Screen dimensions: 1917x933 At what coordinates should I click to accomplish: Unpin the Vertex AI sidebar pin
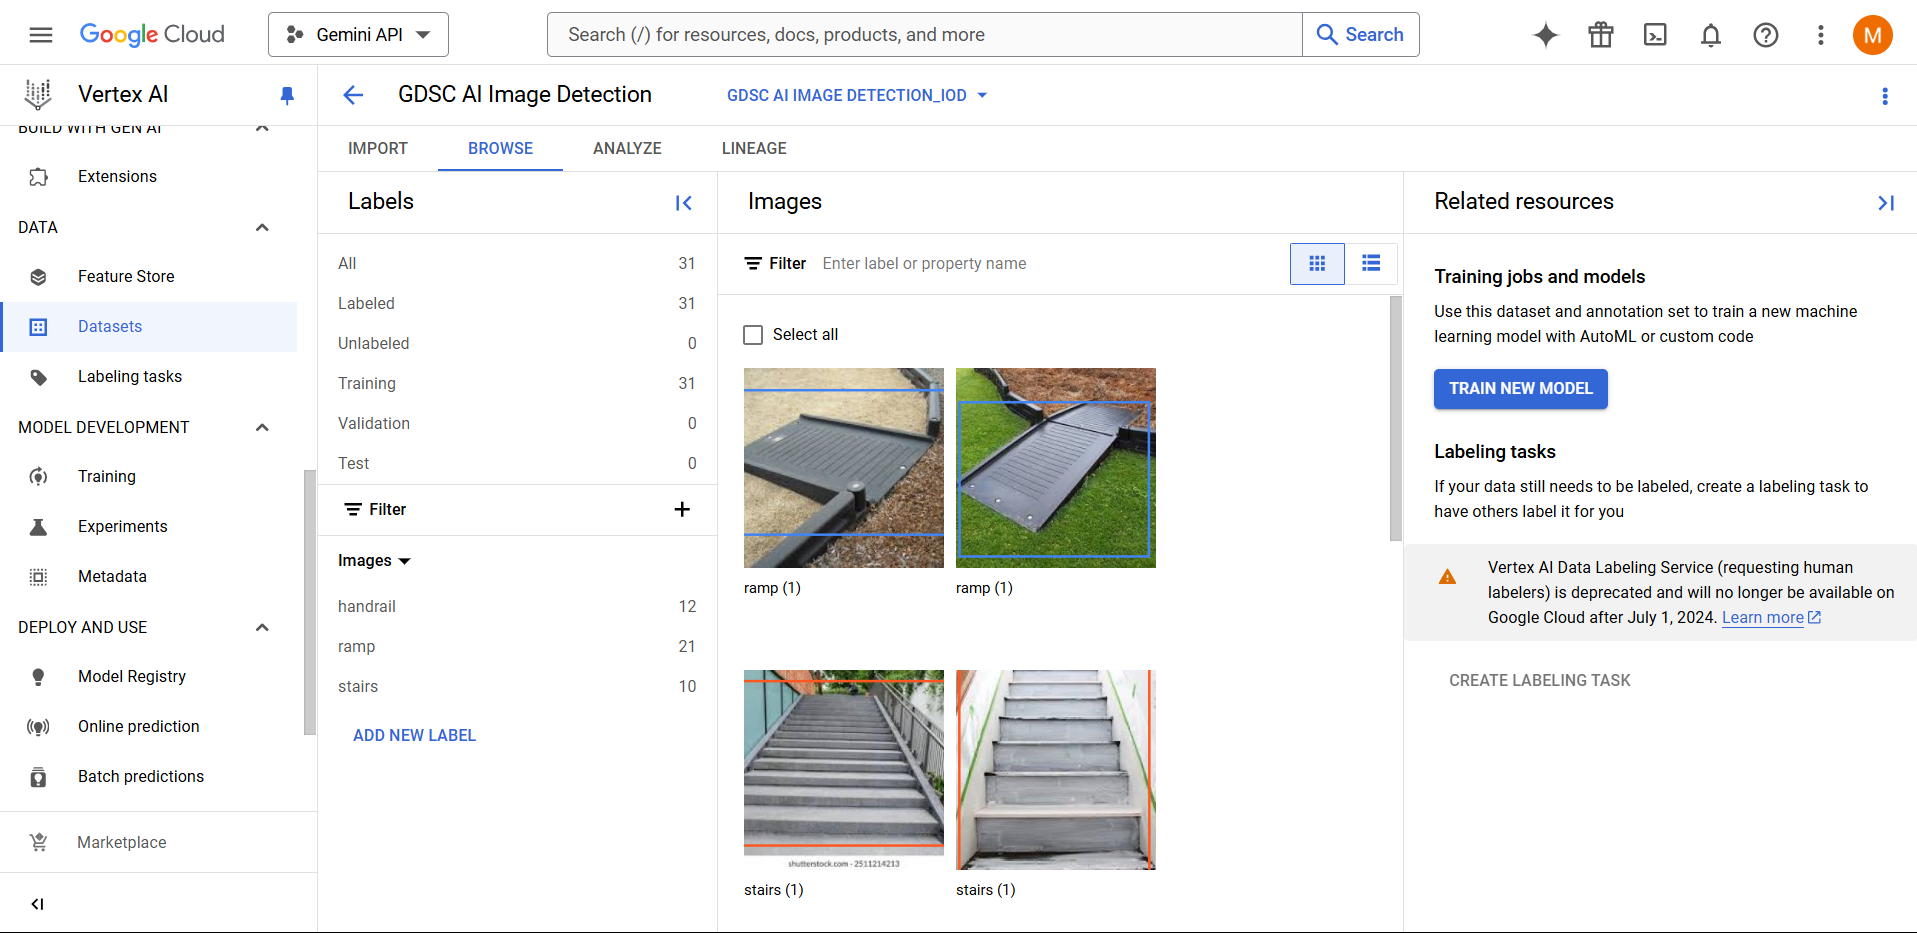point(287,95)
